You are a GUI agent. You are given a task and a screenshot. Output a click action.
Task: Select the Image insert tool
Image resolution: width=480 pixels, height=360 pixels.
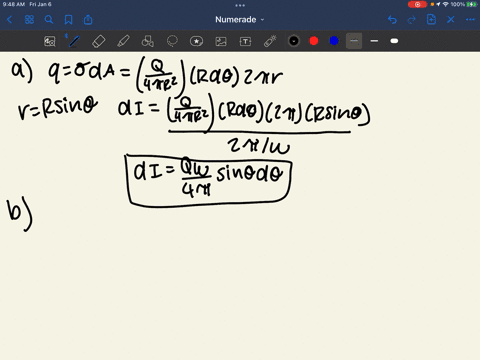point(221,41)
